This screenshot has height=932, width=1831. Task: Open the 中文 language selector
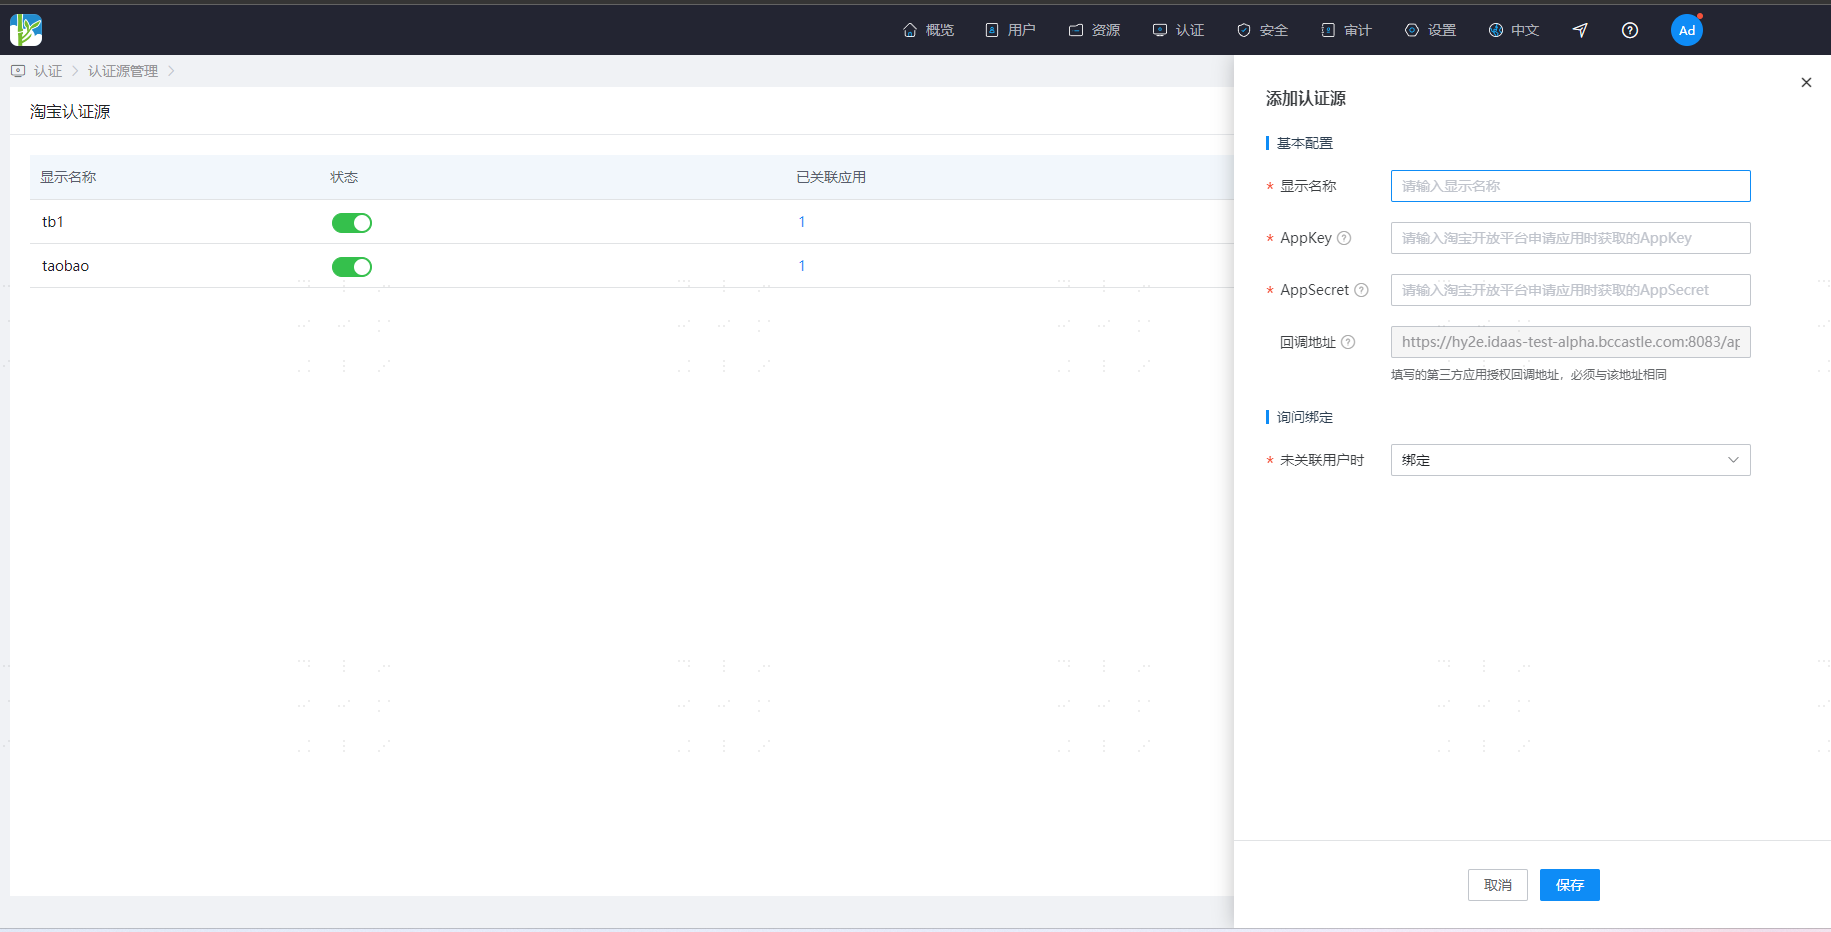[x=1514, y=30]
